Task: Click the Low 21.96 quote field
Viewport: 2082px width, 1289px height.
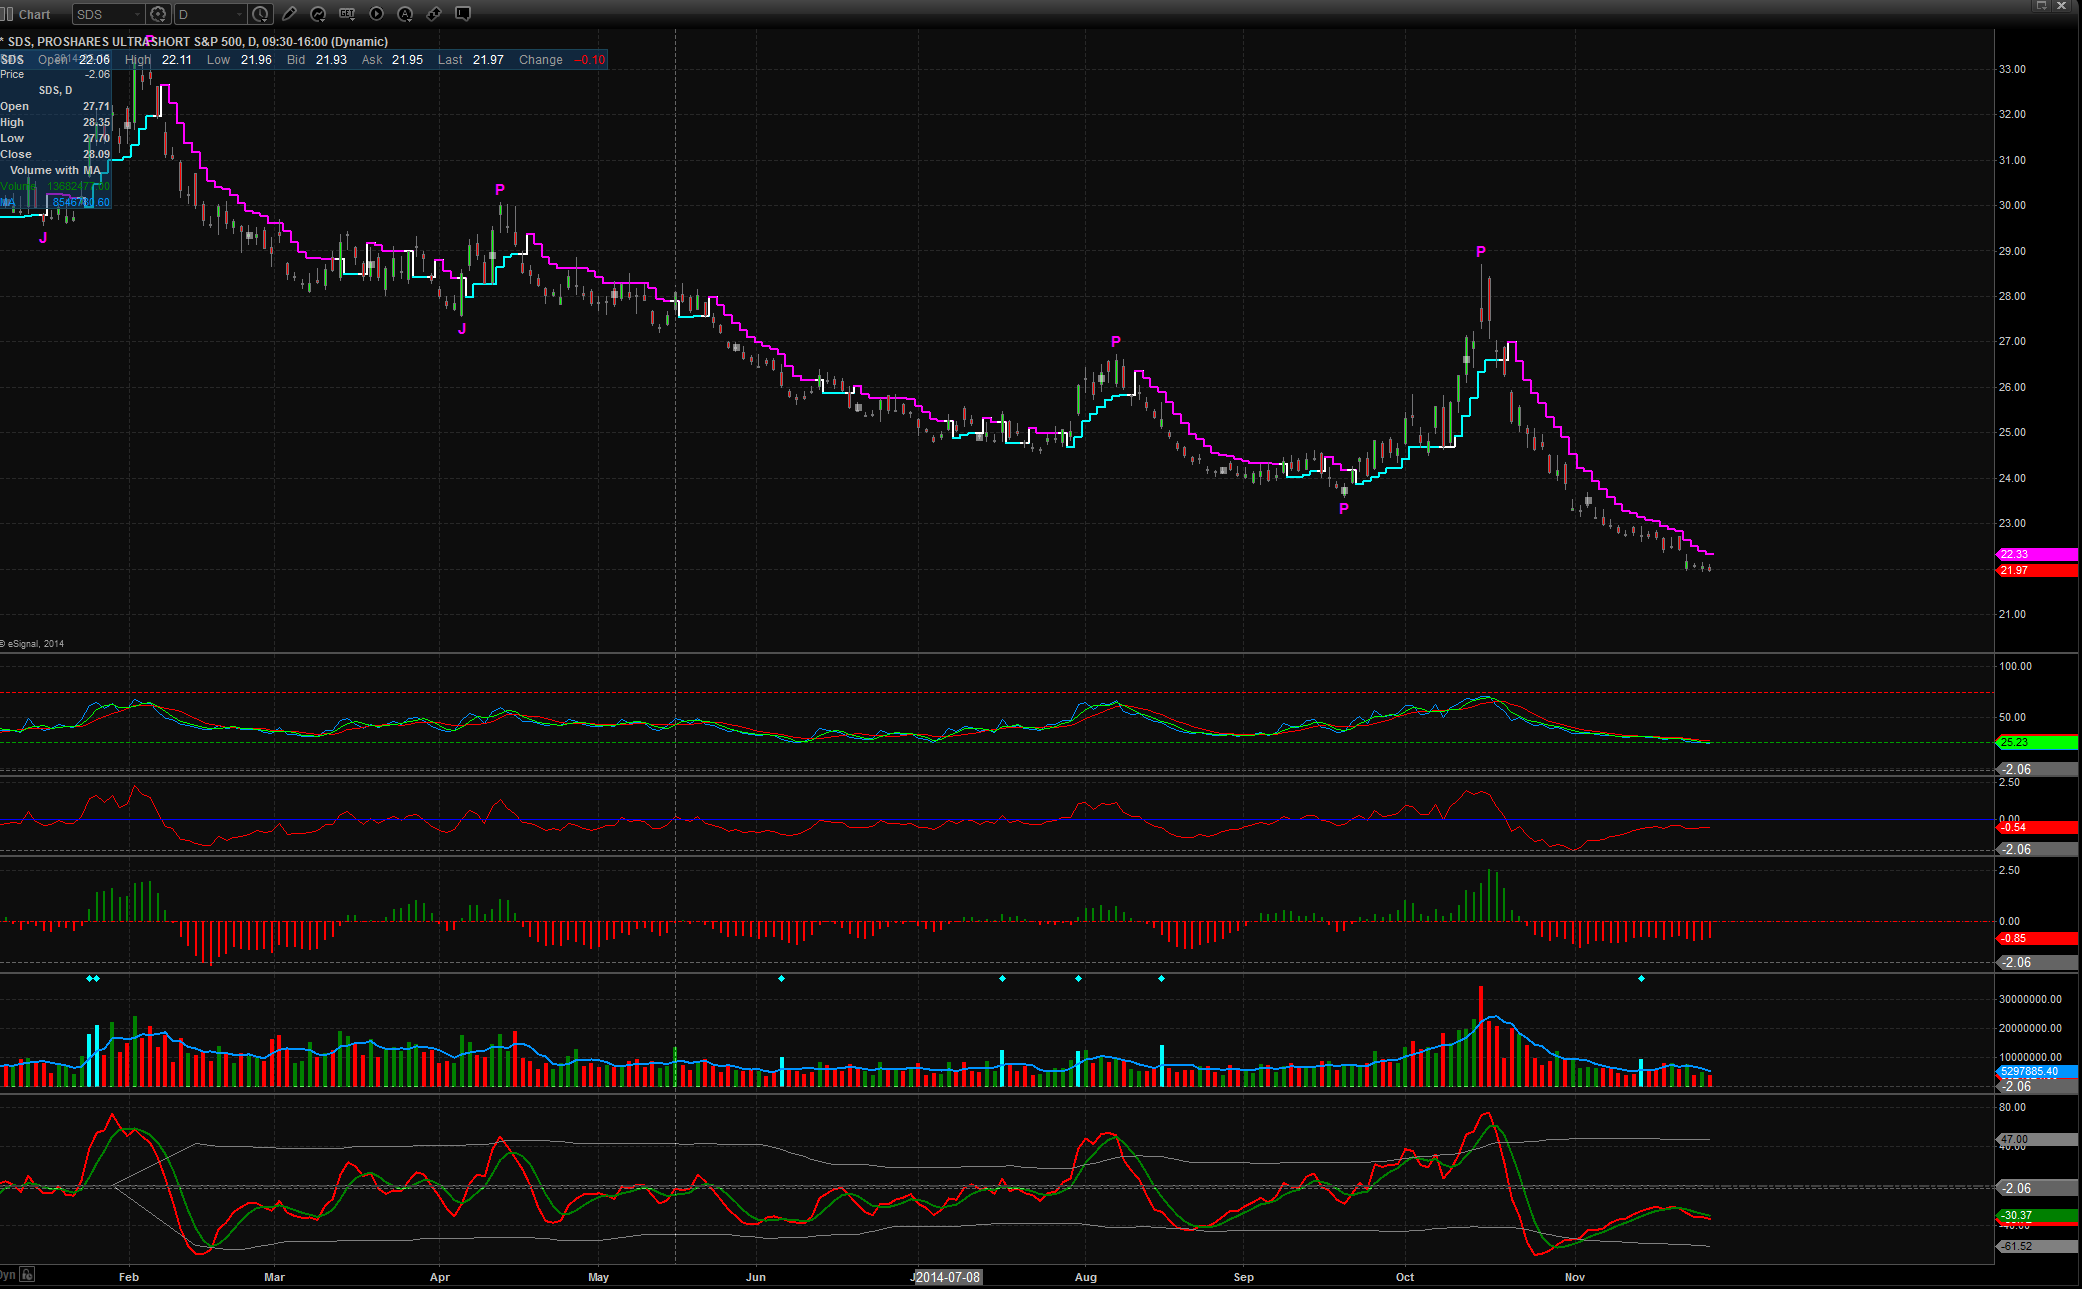Action: click(x=239, y=60)
